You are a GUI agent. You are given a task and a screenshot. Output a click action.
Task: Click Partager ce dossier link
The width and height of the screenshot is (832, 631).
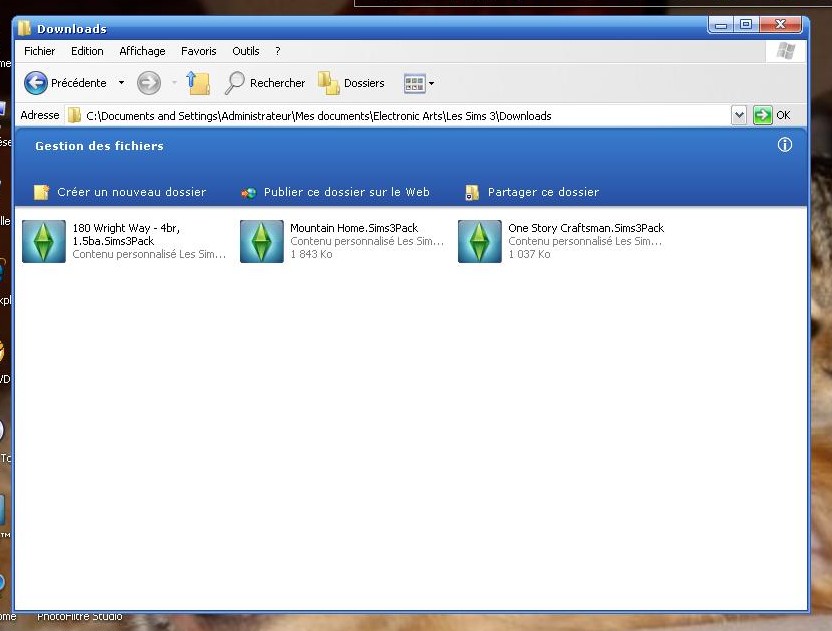543,192
